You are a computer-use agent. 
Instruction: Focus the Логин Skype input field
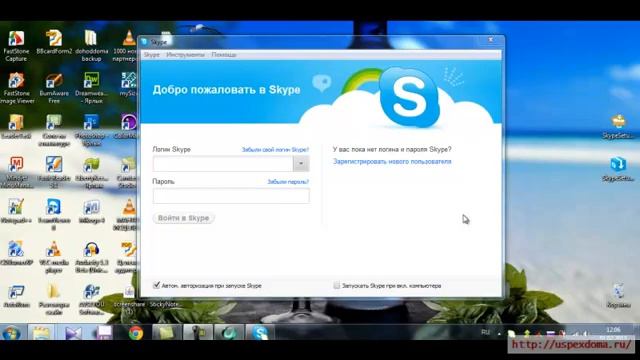(x=223, y=164)
